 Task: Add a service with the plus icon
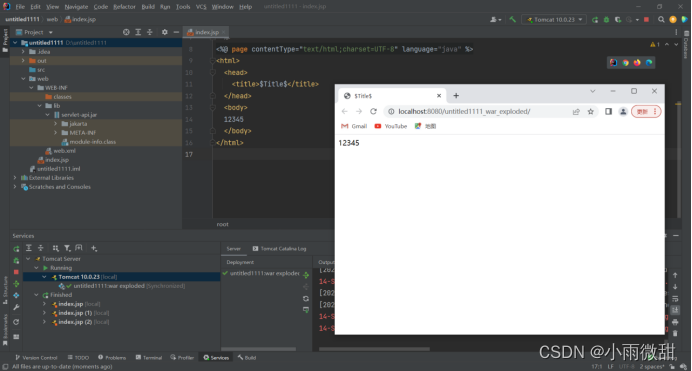pos(94,248)
